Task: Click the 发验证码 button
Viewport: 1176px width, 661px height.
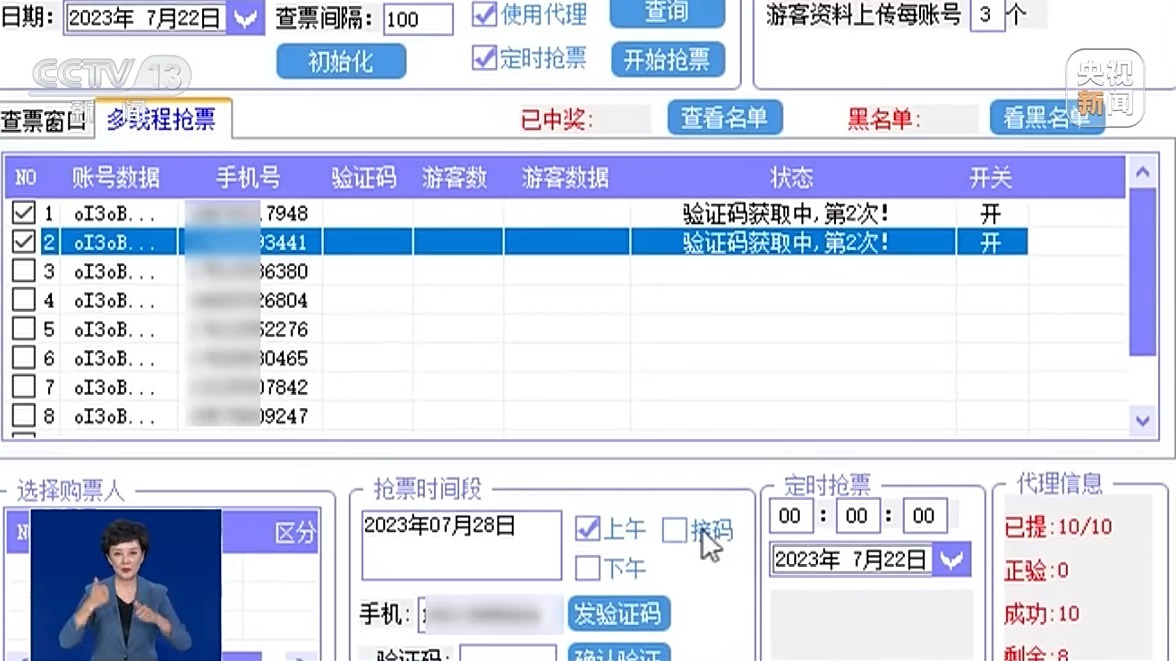Action: click(618, 614)
